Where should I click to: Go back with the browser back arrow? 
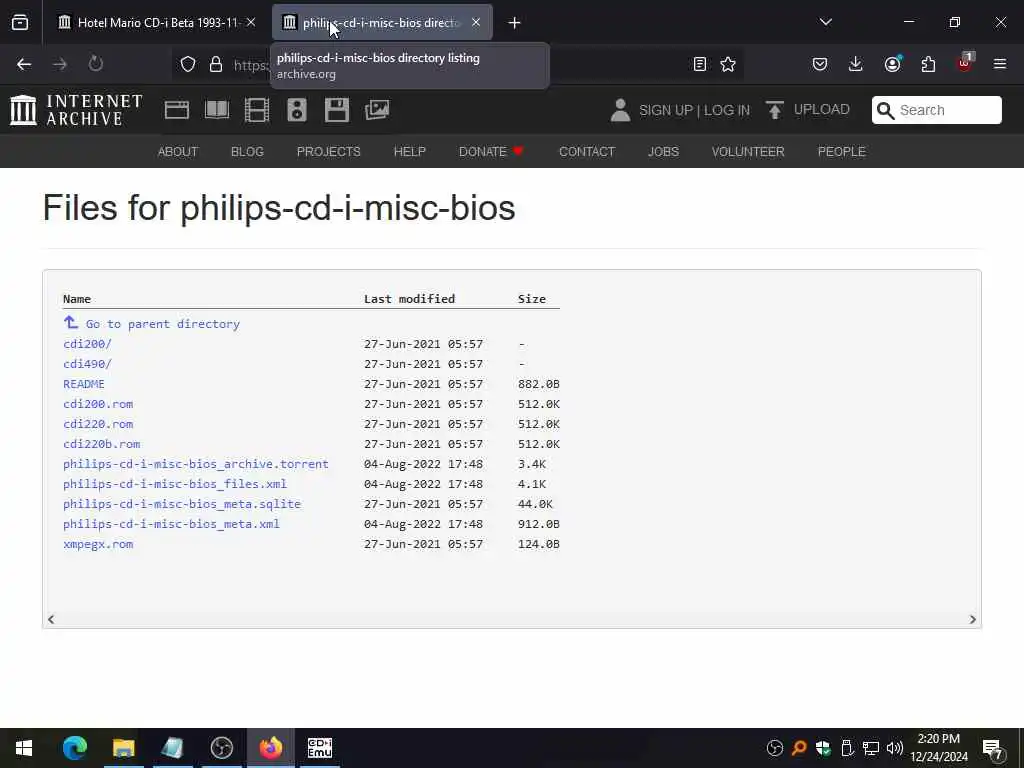coord(24,64)
